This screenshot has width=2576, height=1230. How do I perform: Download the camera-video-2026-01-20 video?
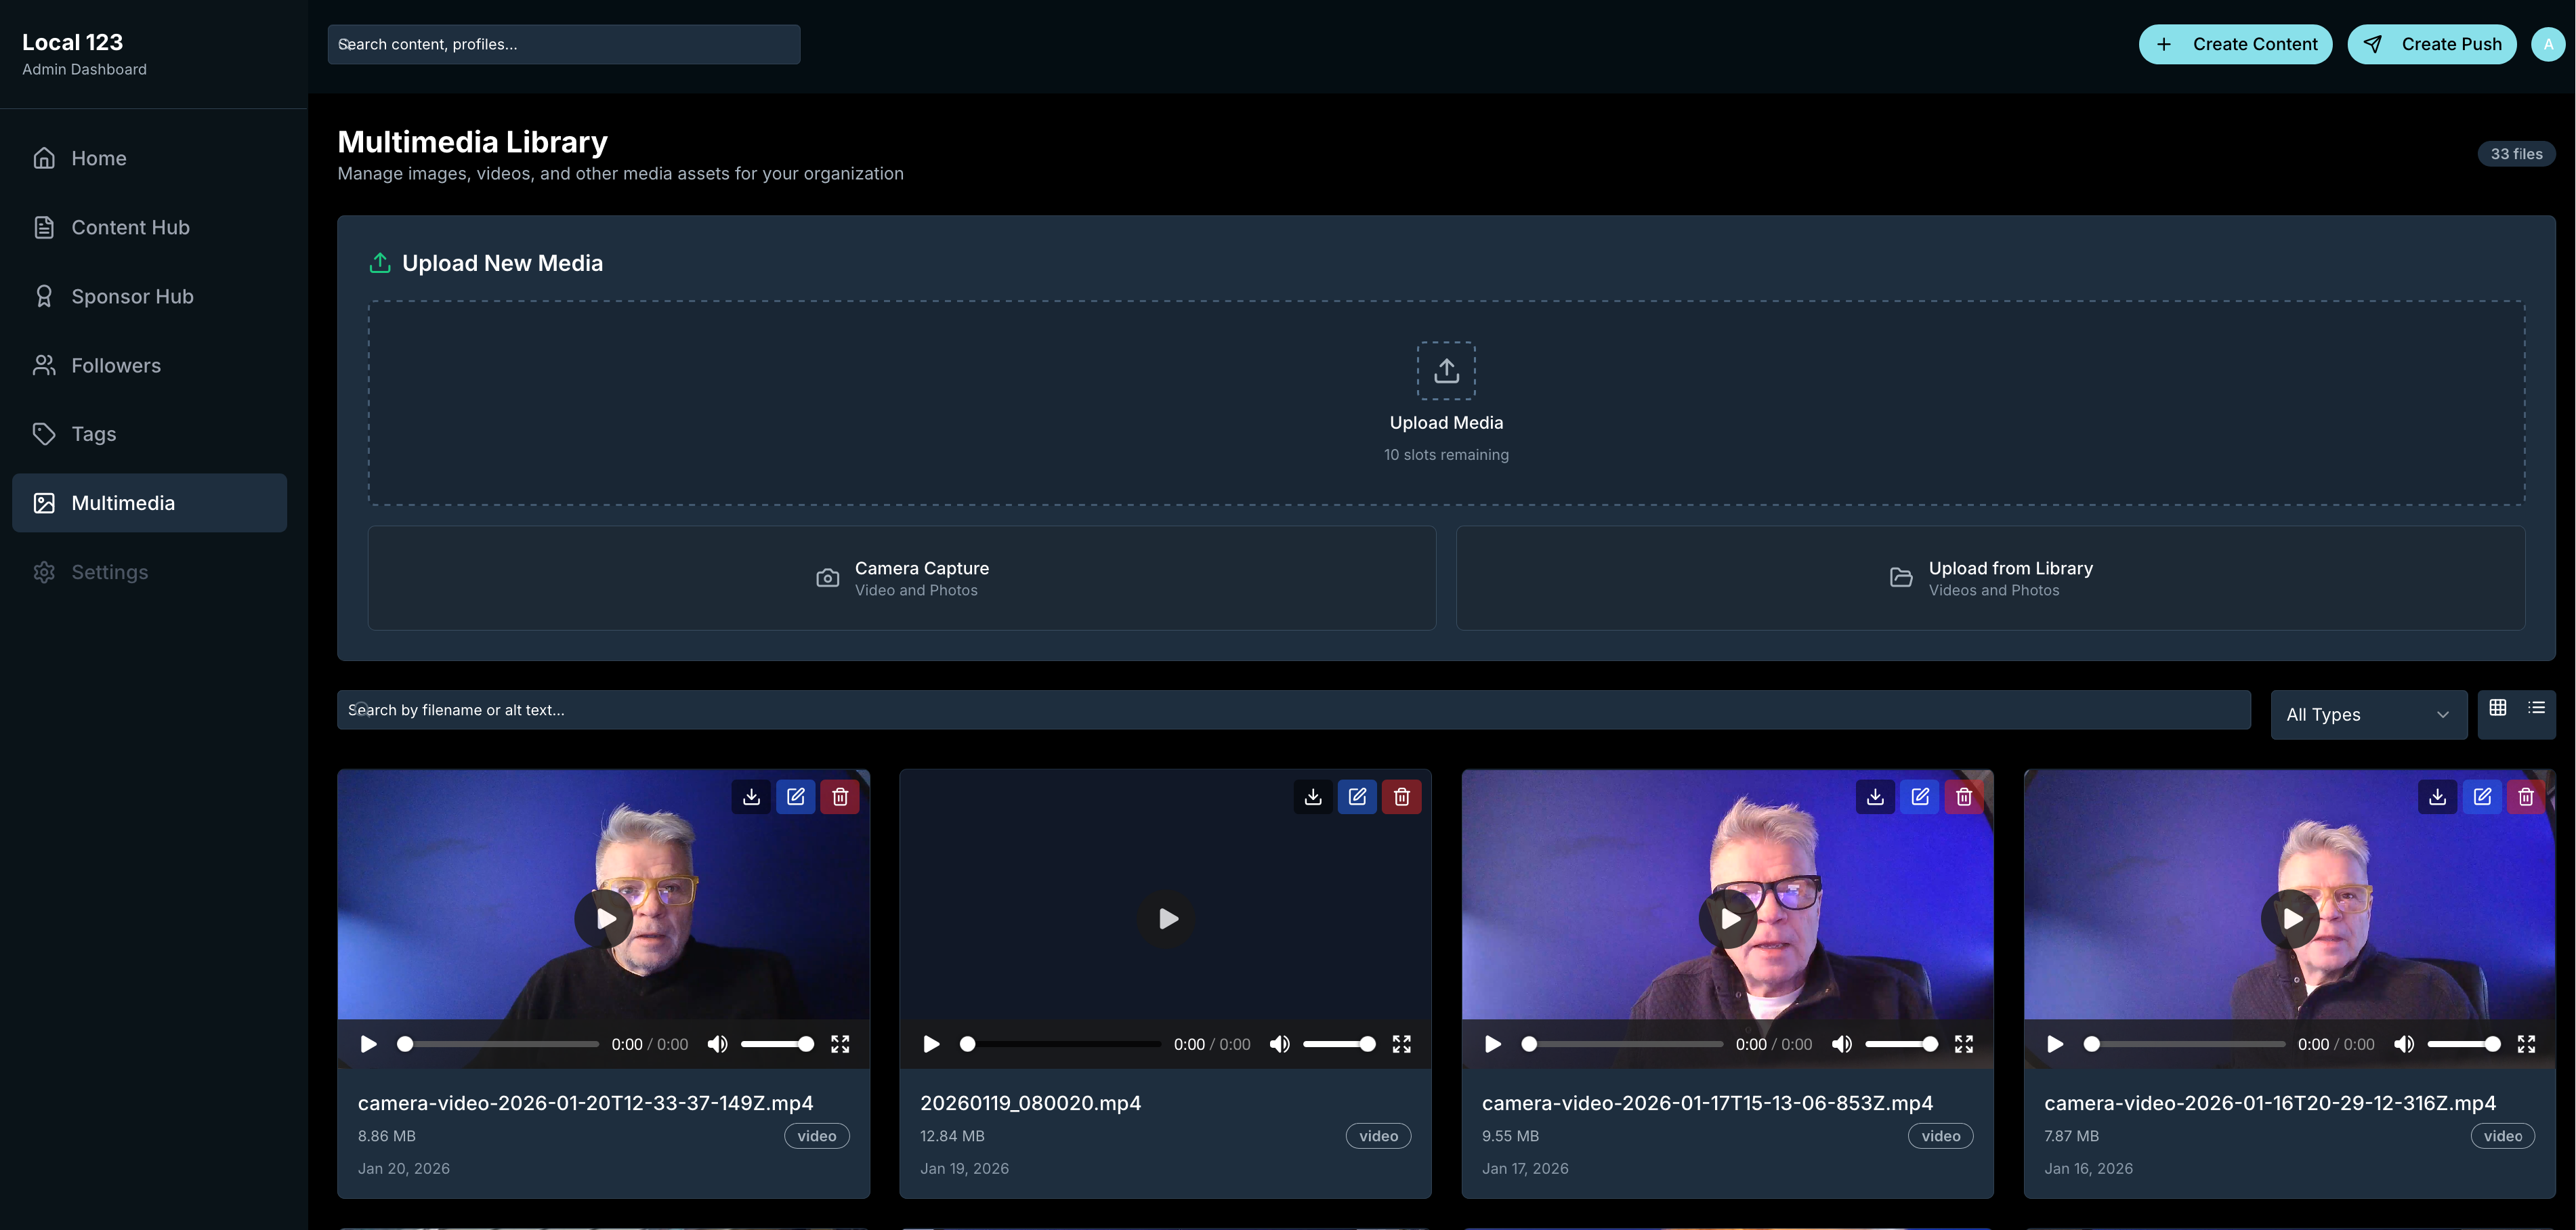pyautogui.click(x=751, y=796)
